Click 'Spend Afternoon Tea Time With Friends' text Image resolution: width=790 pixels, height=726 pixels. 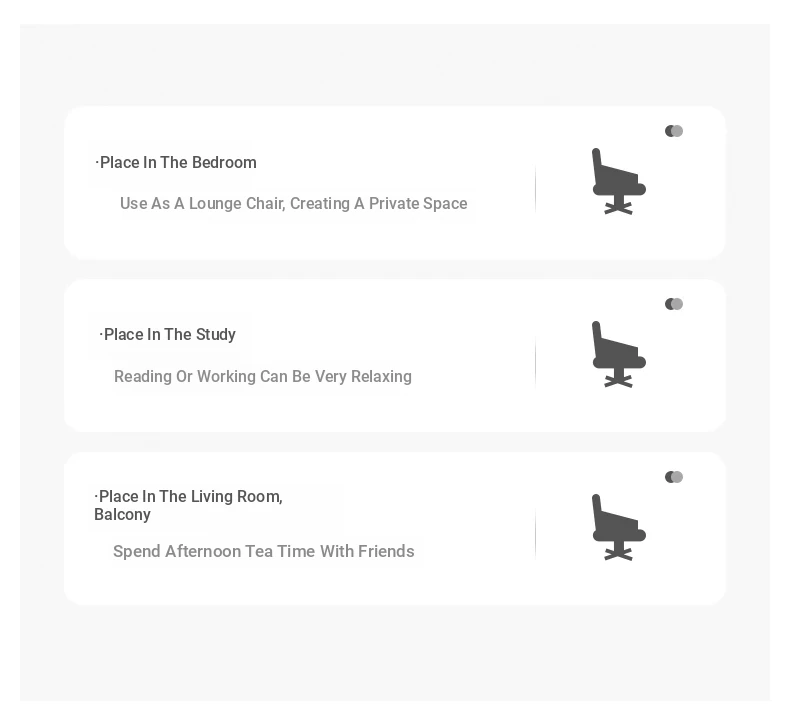(264, 551)
